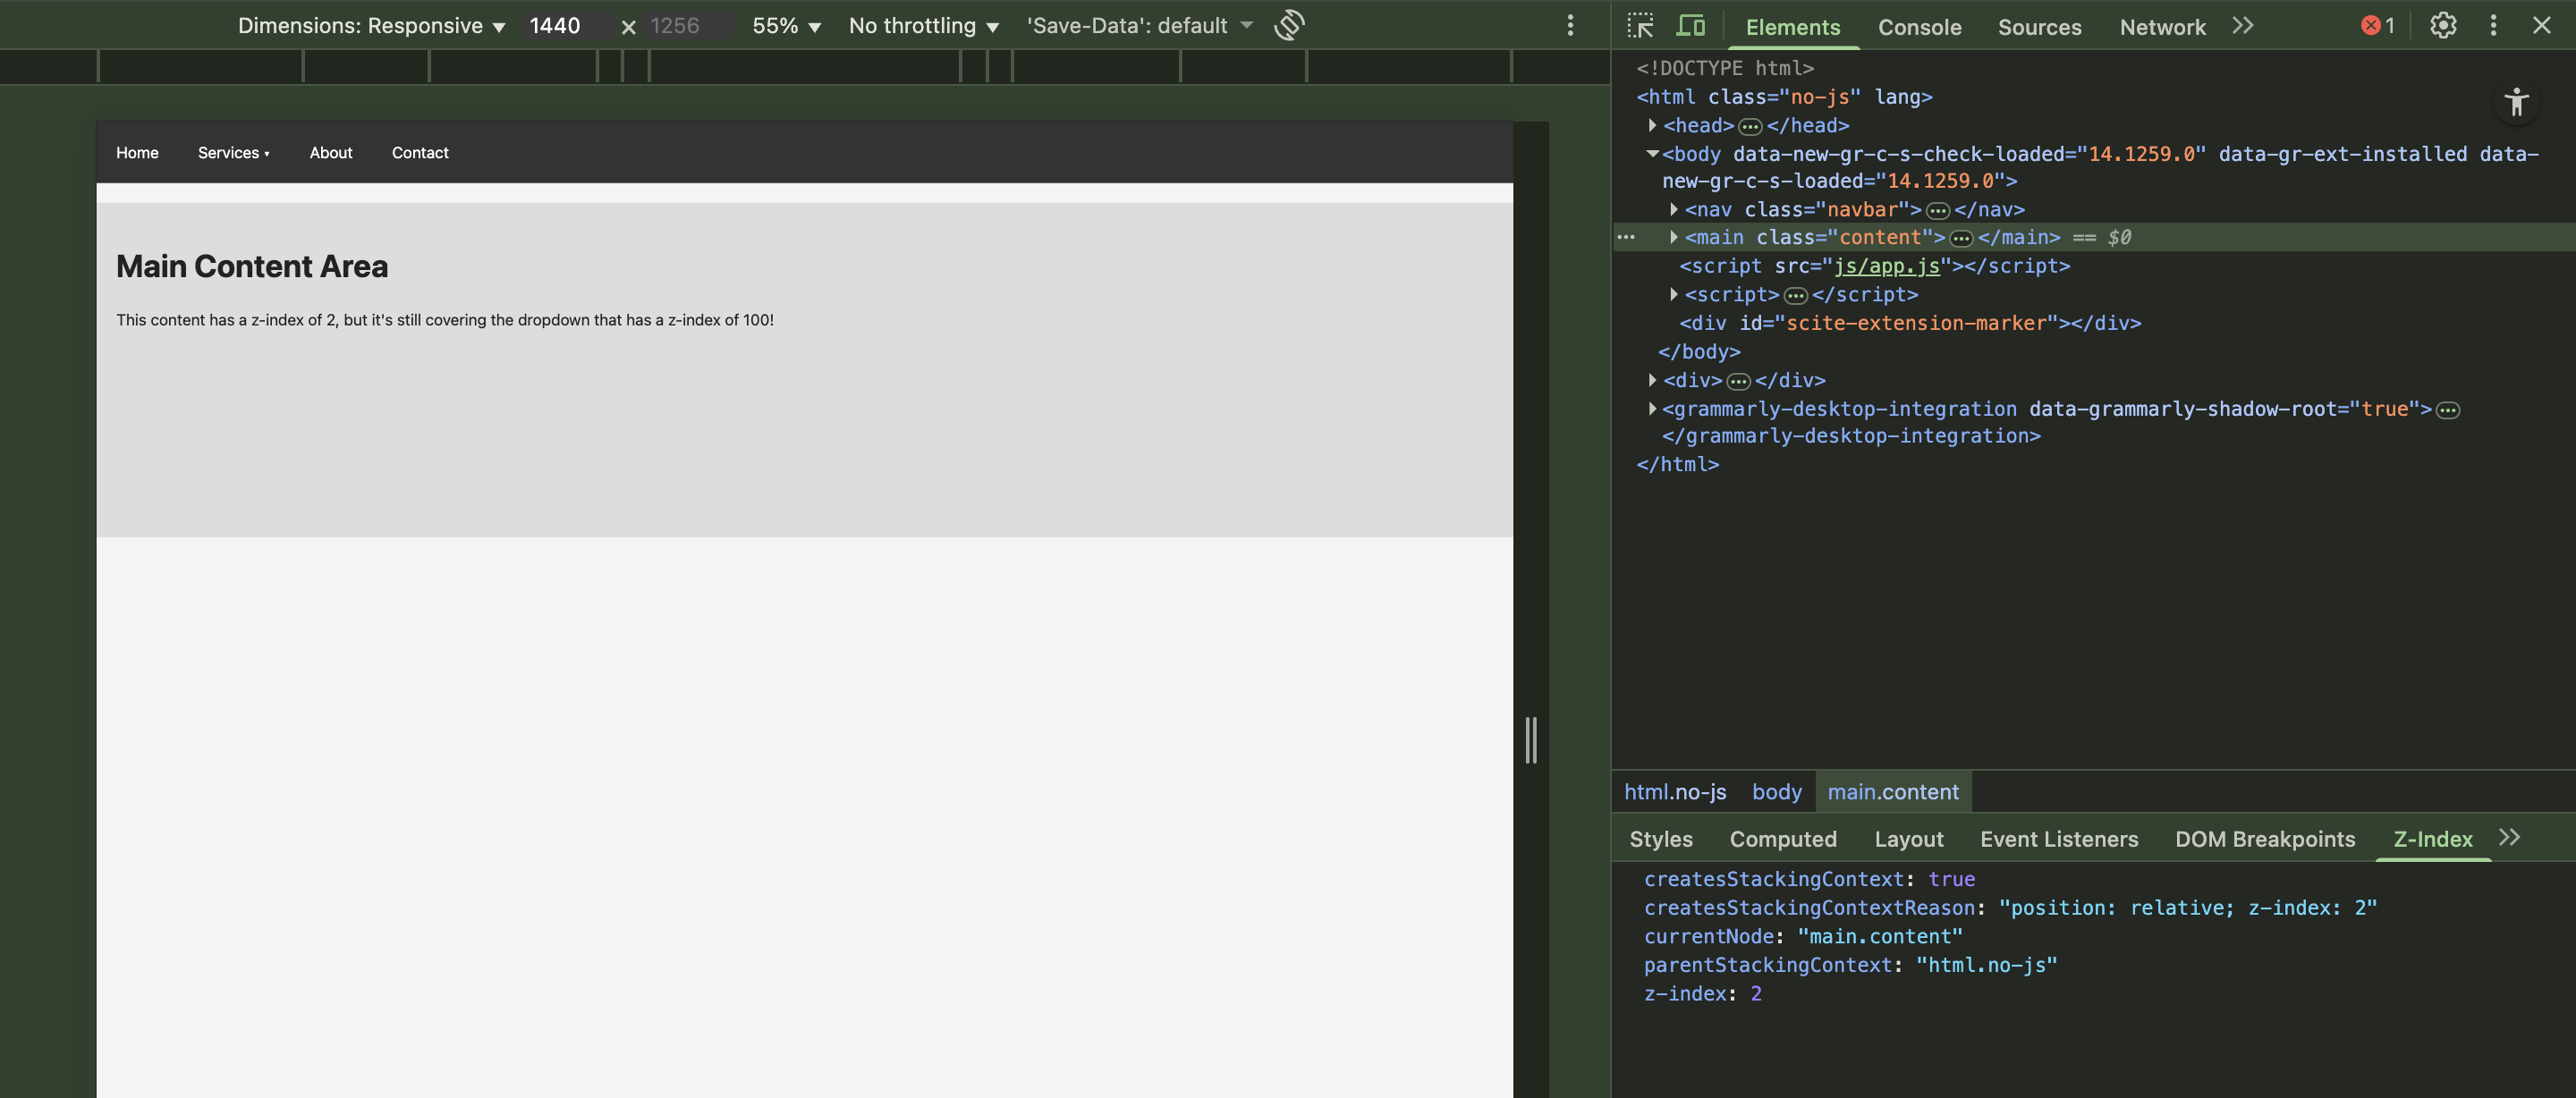This screenshot has width=2576, height=1098.
Task: Toggle the device emulation toolbar
Action: 1691,25
